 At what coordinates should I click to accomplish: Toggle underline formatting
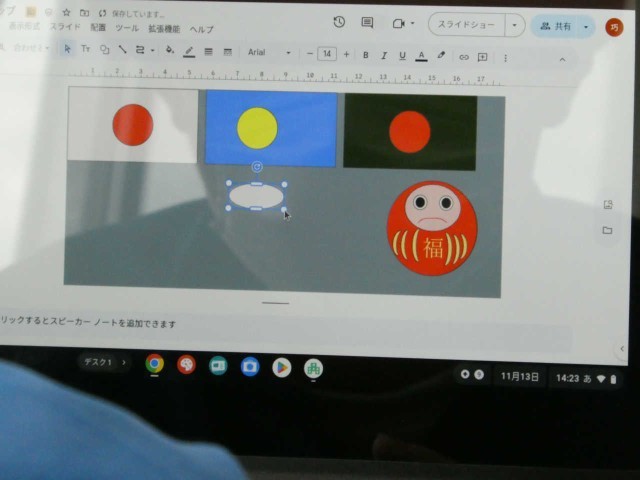tap(402, 56)
